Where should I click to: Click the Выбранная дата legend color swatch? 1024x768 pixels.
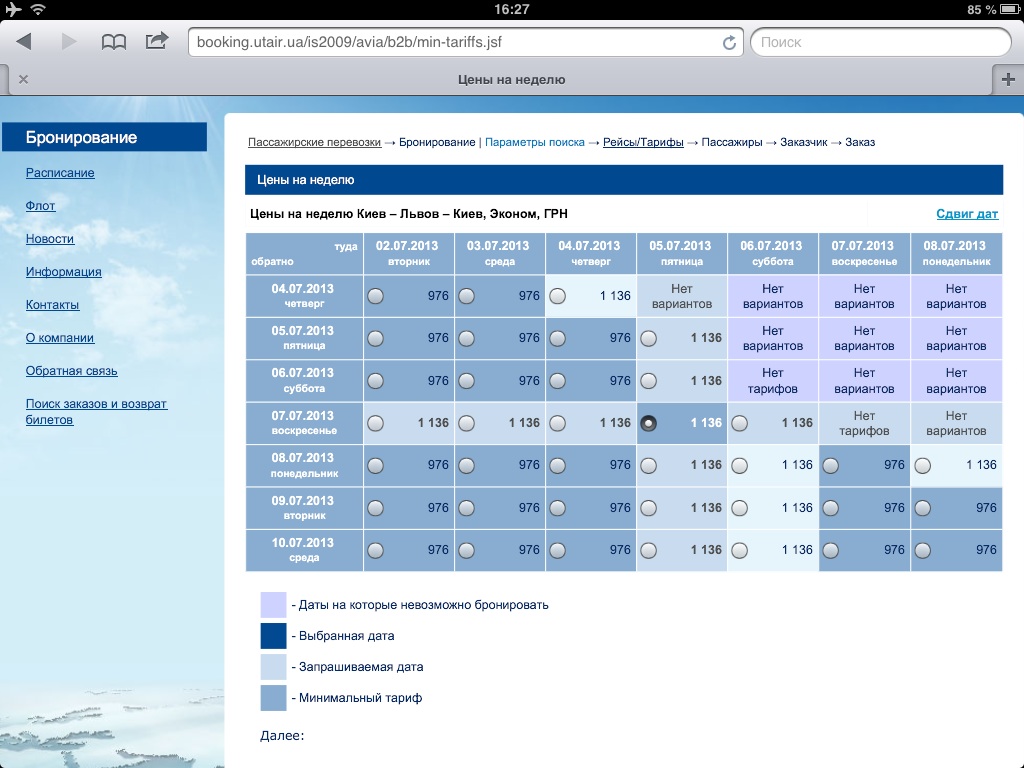click(273, 636)
